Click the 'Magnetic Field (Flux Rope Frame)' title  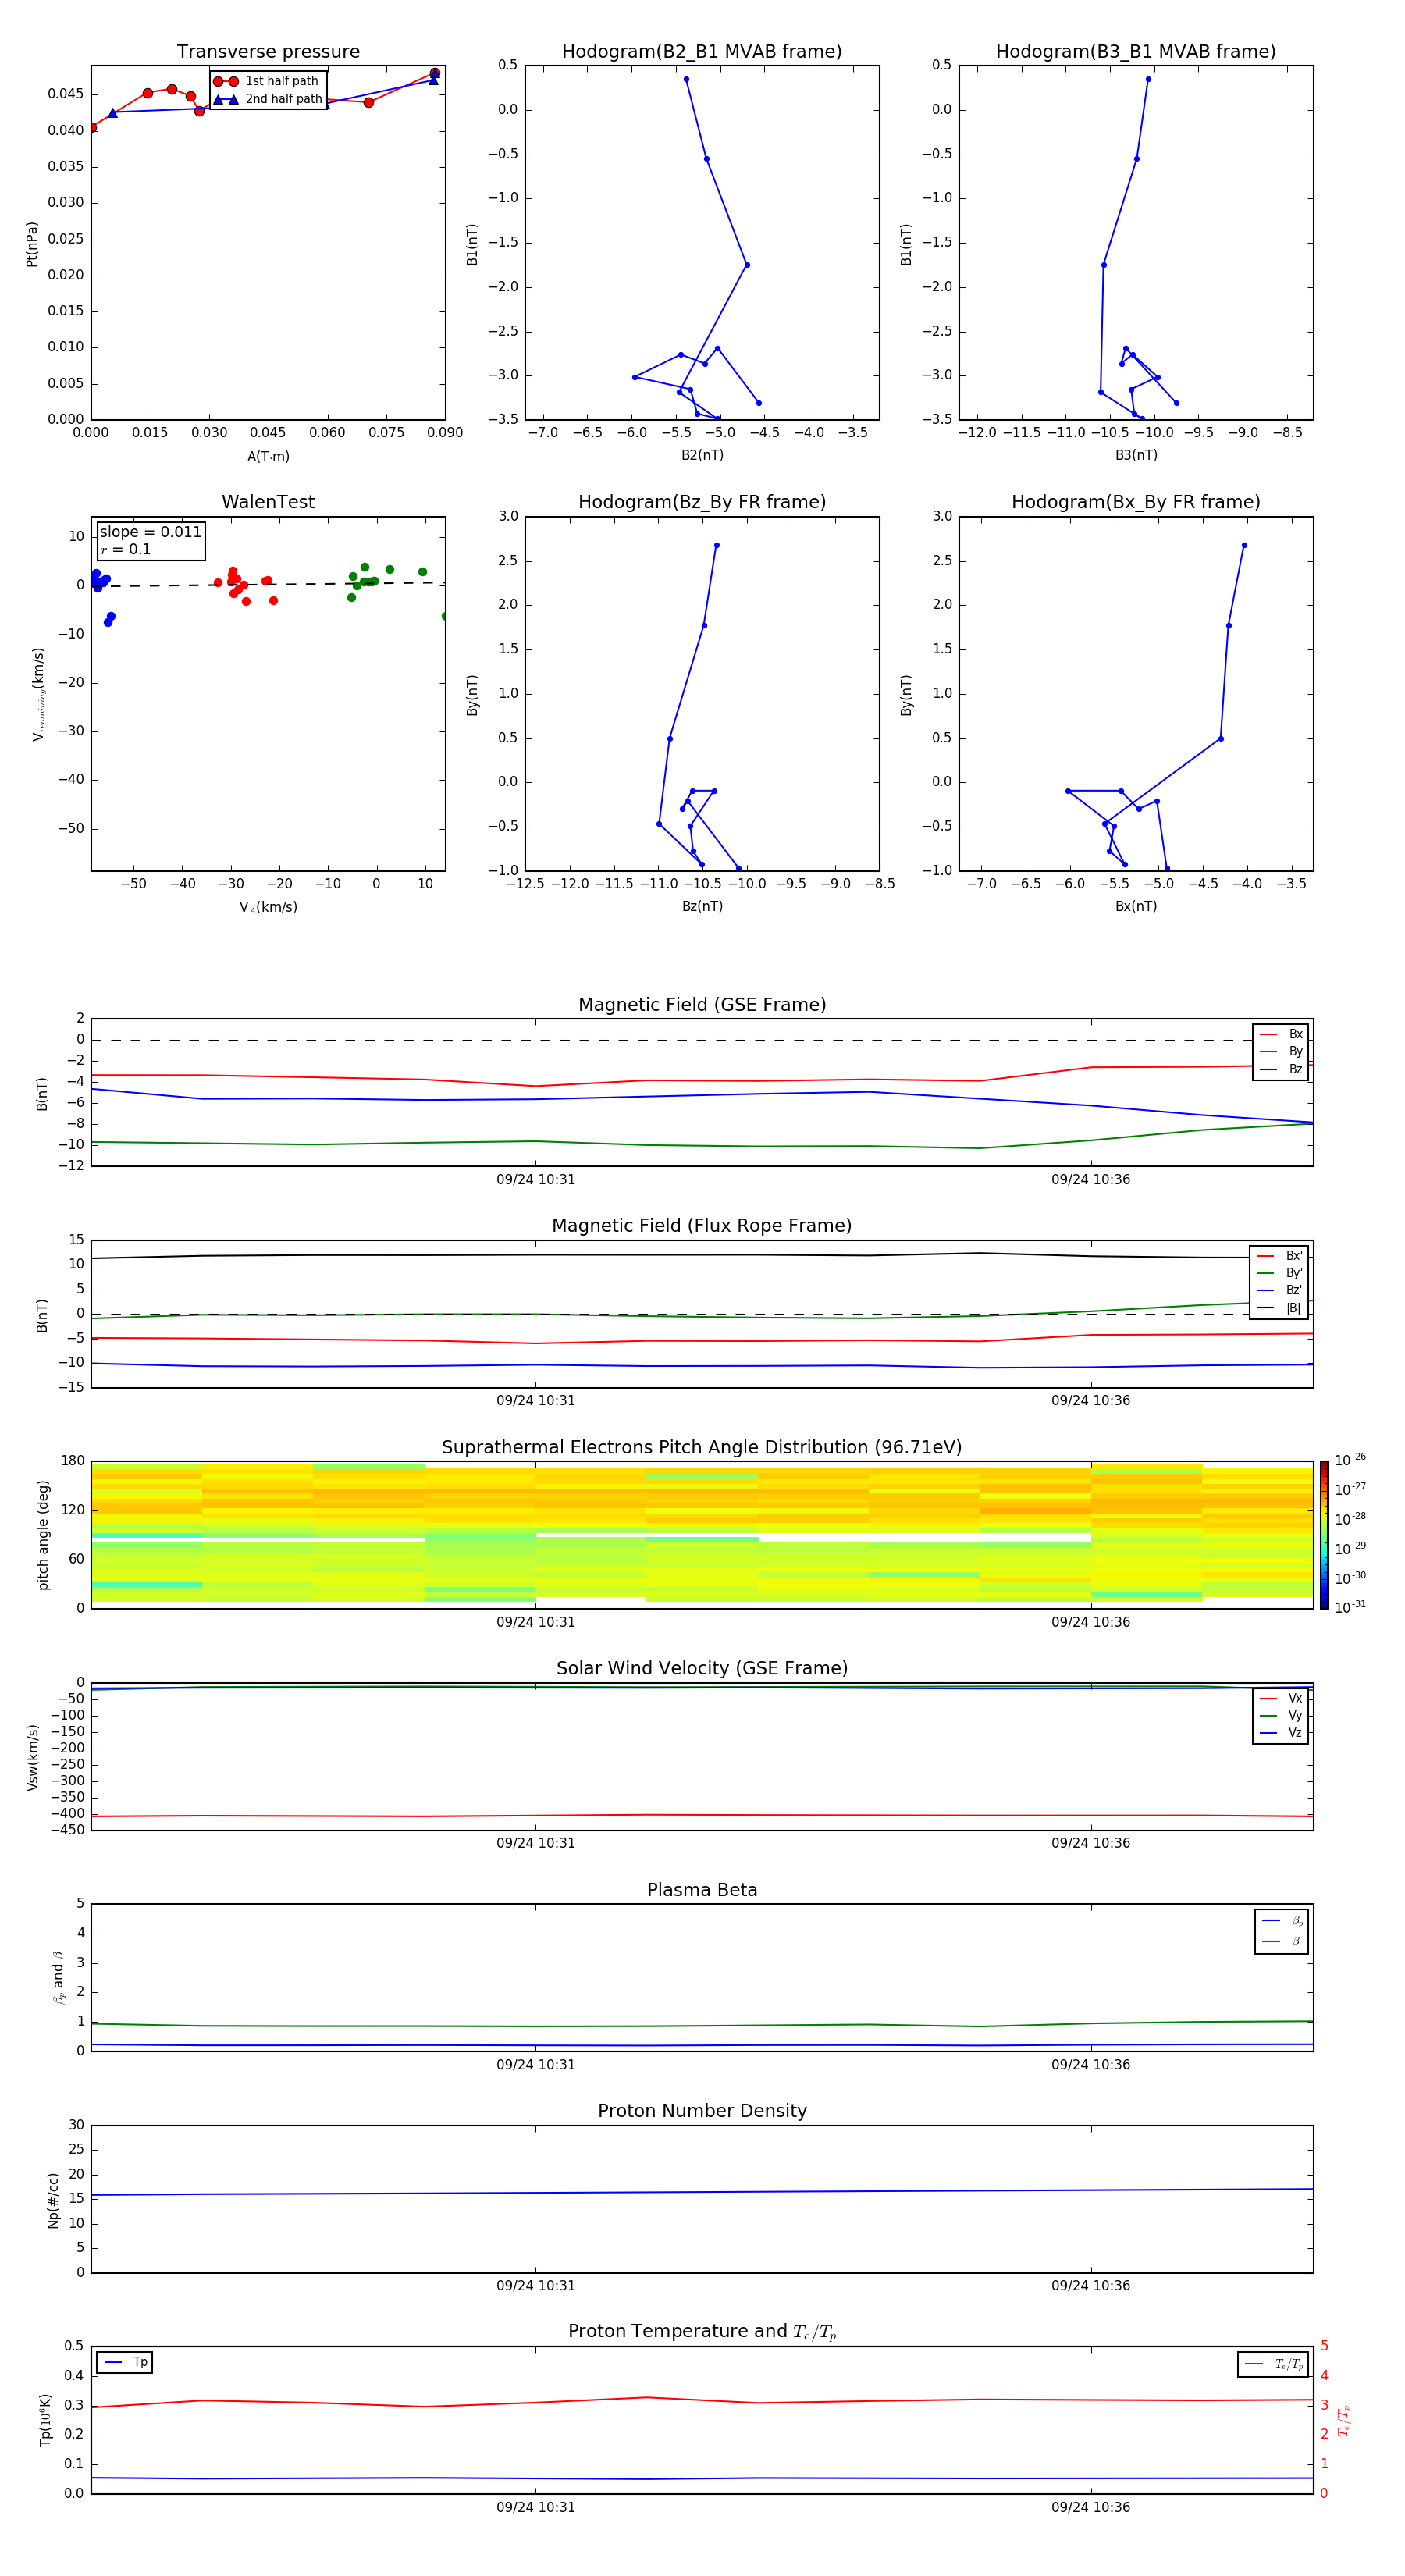tap(702, 1226)
